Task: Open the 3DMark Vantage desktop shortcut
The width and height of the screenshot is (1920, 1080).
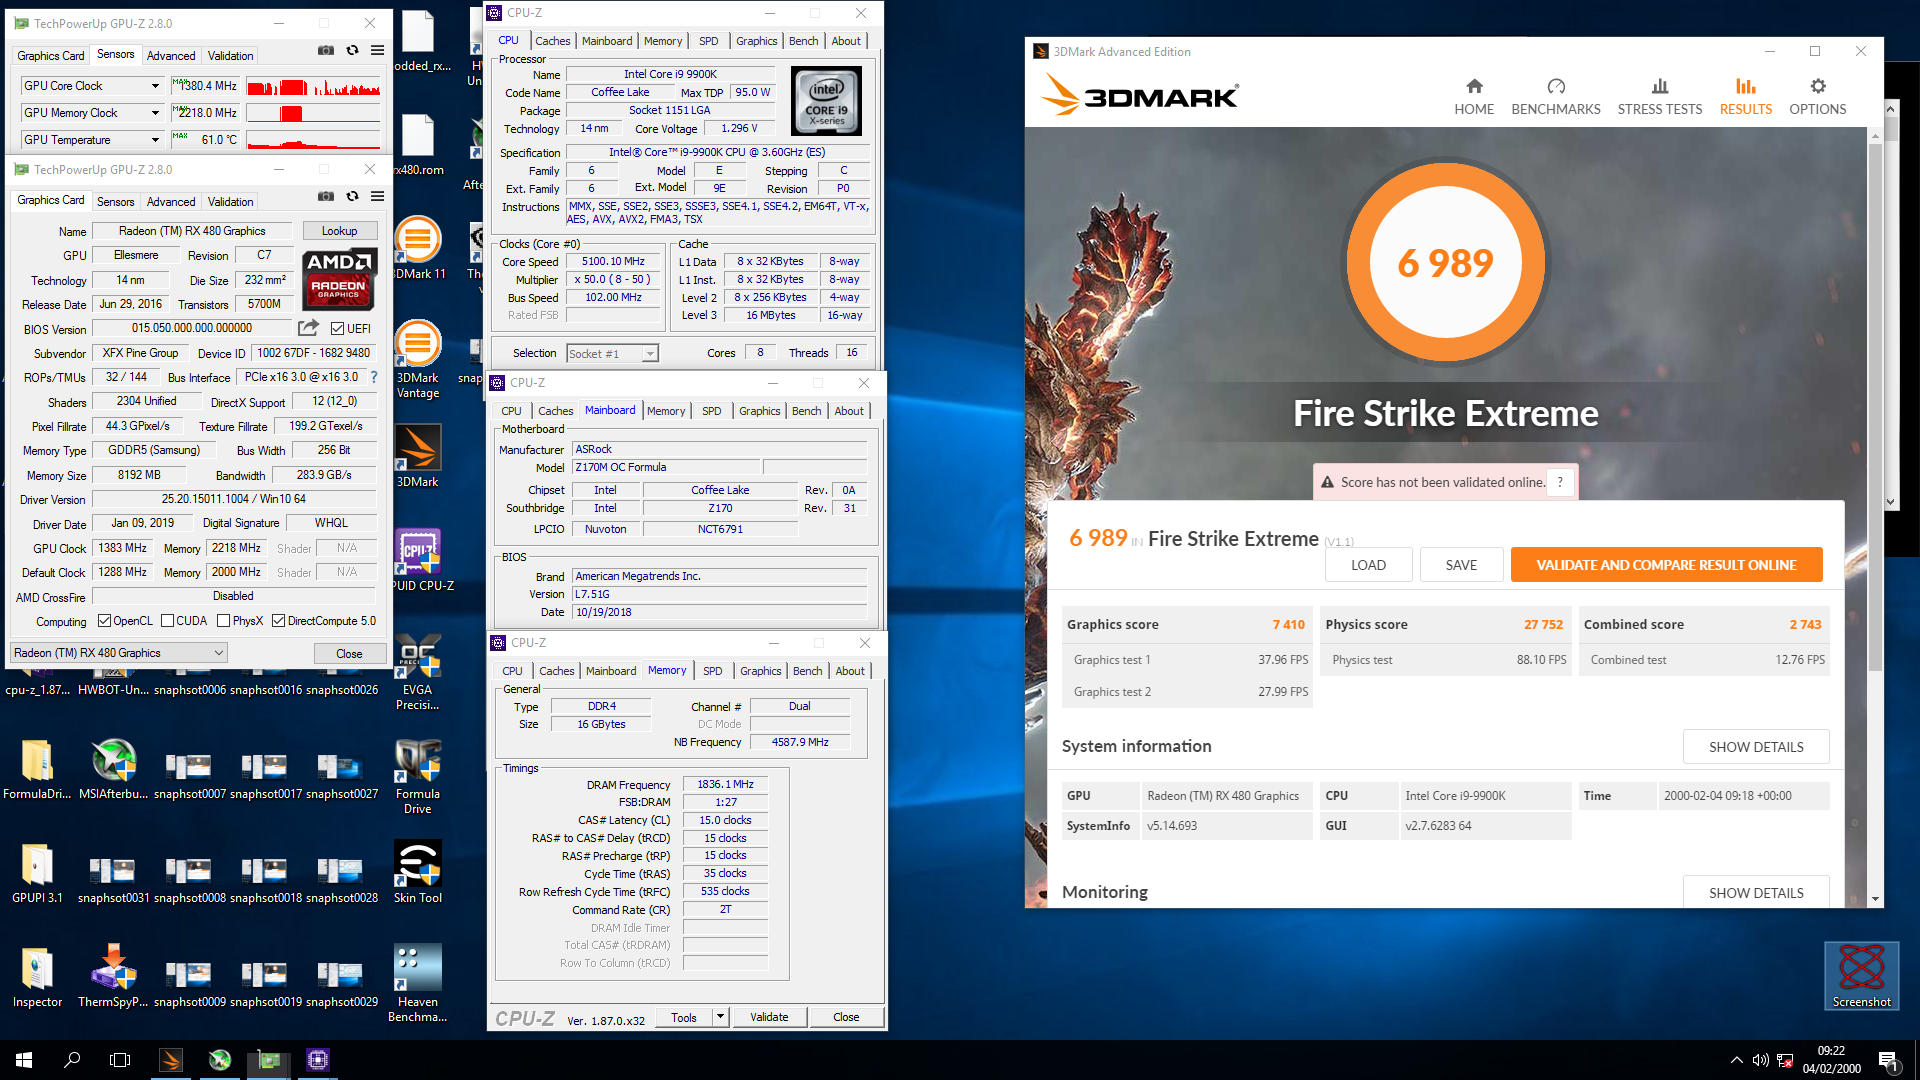Action: (418, 358)
